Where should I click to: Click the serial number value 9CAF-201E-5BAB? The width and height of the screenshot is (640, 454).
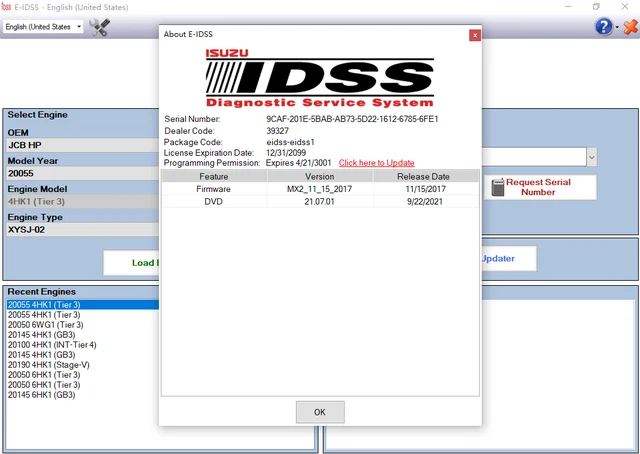(x=352, y=119)
